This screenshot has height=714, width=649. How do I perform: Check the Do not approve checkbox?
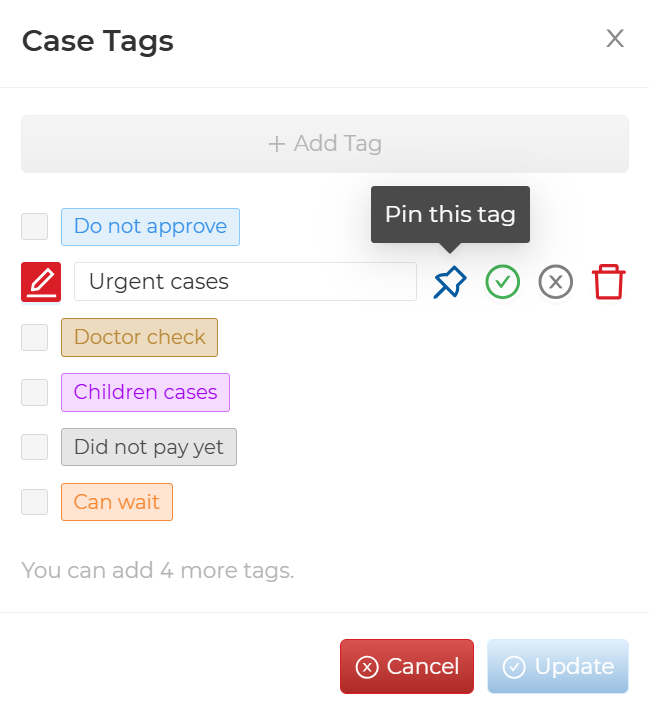[x=35, y=226]
